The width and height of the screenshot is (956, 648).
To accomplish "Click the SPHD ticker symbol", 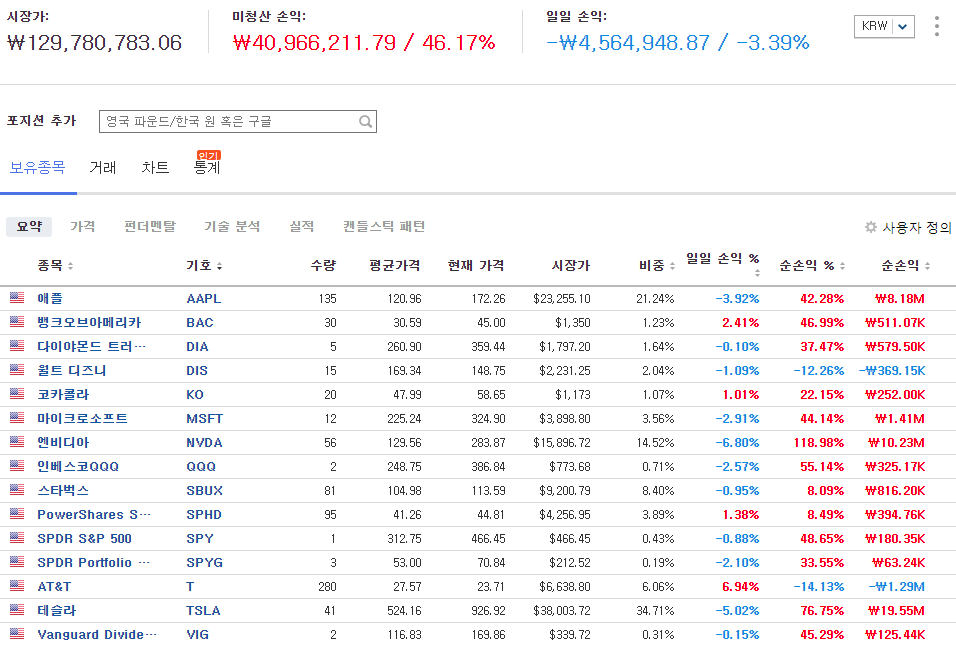I will 204,514.
